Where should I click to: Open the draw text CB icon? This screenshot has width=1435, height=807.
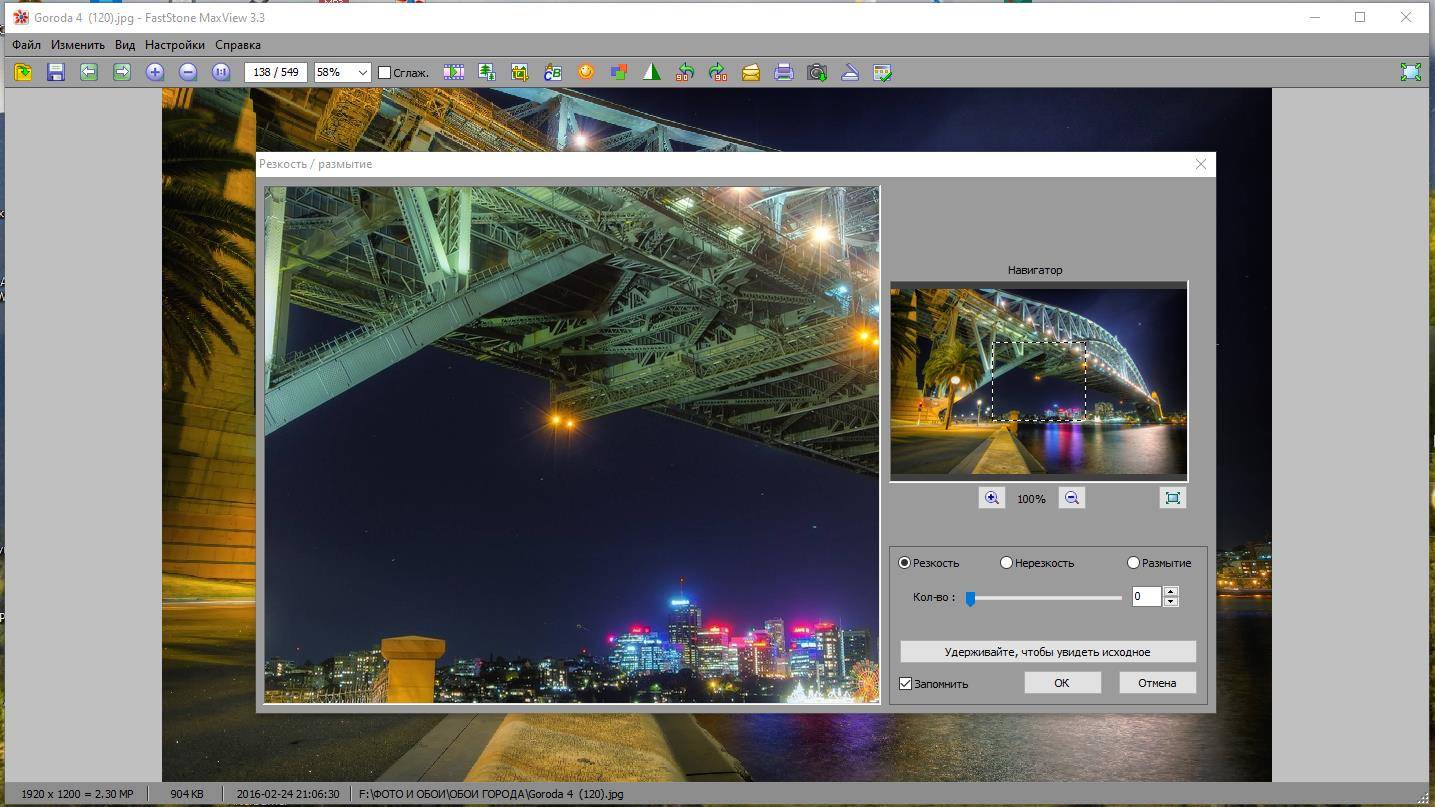tap(553, 72)
